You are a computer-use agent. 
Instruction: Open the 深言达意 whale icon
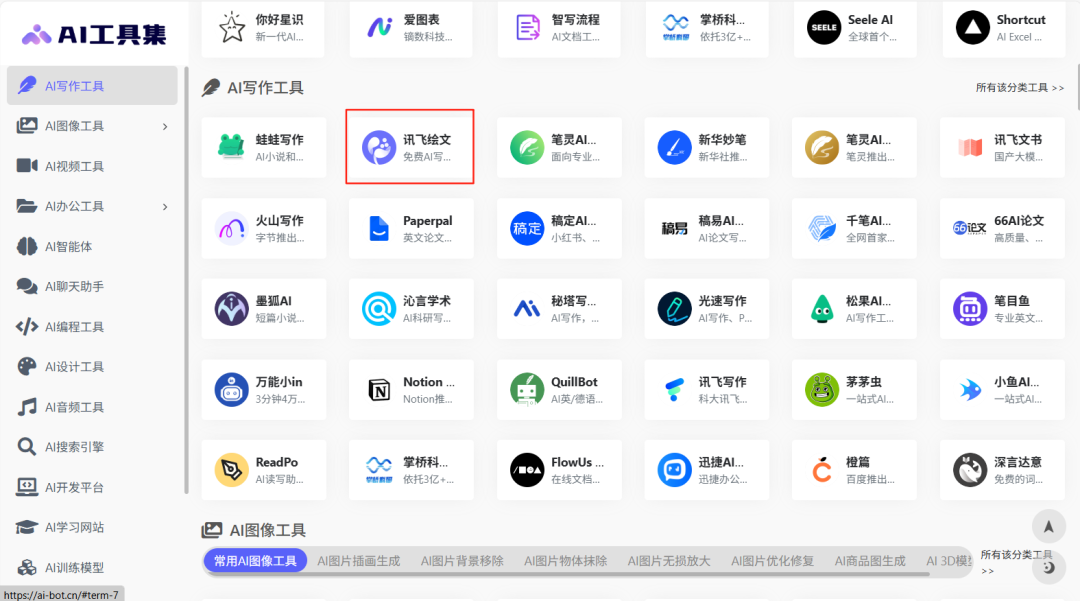pos(970,470)
